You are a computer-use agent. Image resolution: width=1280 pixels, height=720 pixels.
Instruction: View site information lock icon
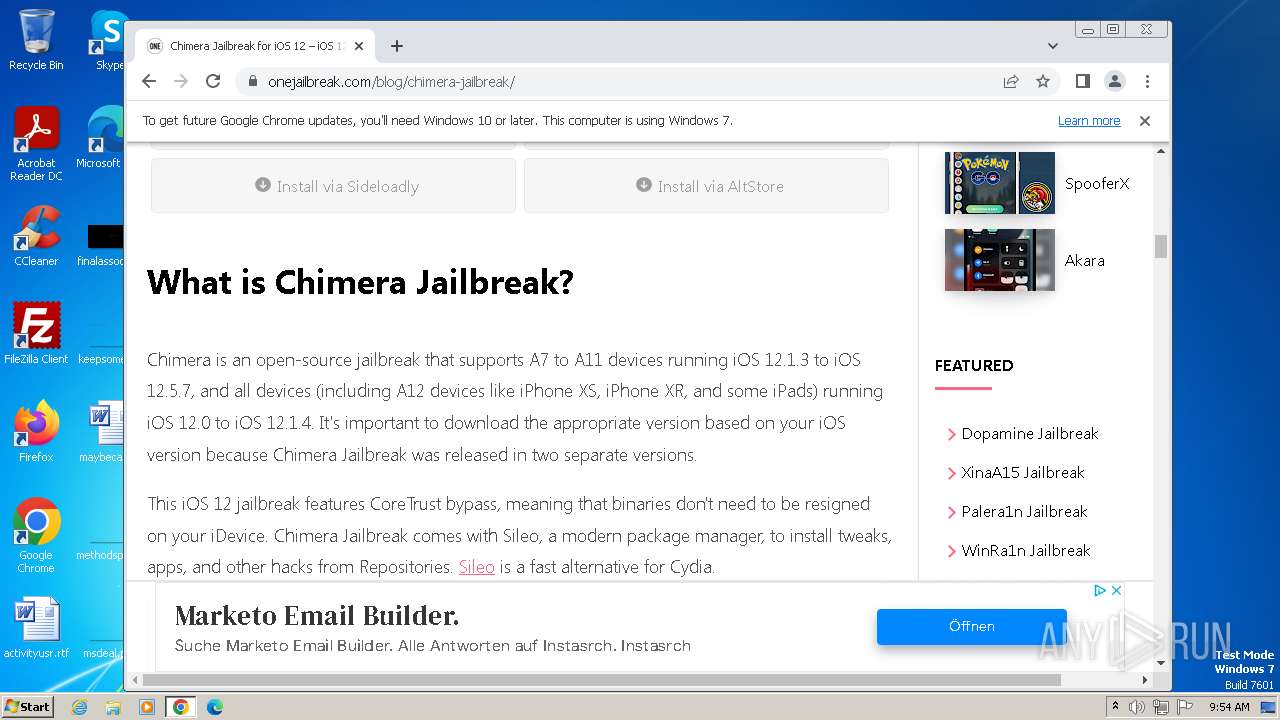pyautogui.click(x=251, y=82)
